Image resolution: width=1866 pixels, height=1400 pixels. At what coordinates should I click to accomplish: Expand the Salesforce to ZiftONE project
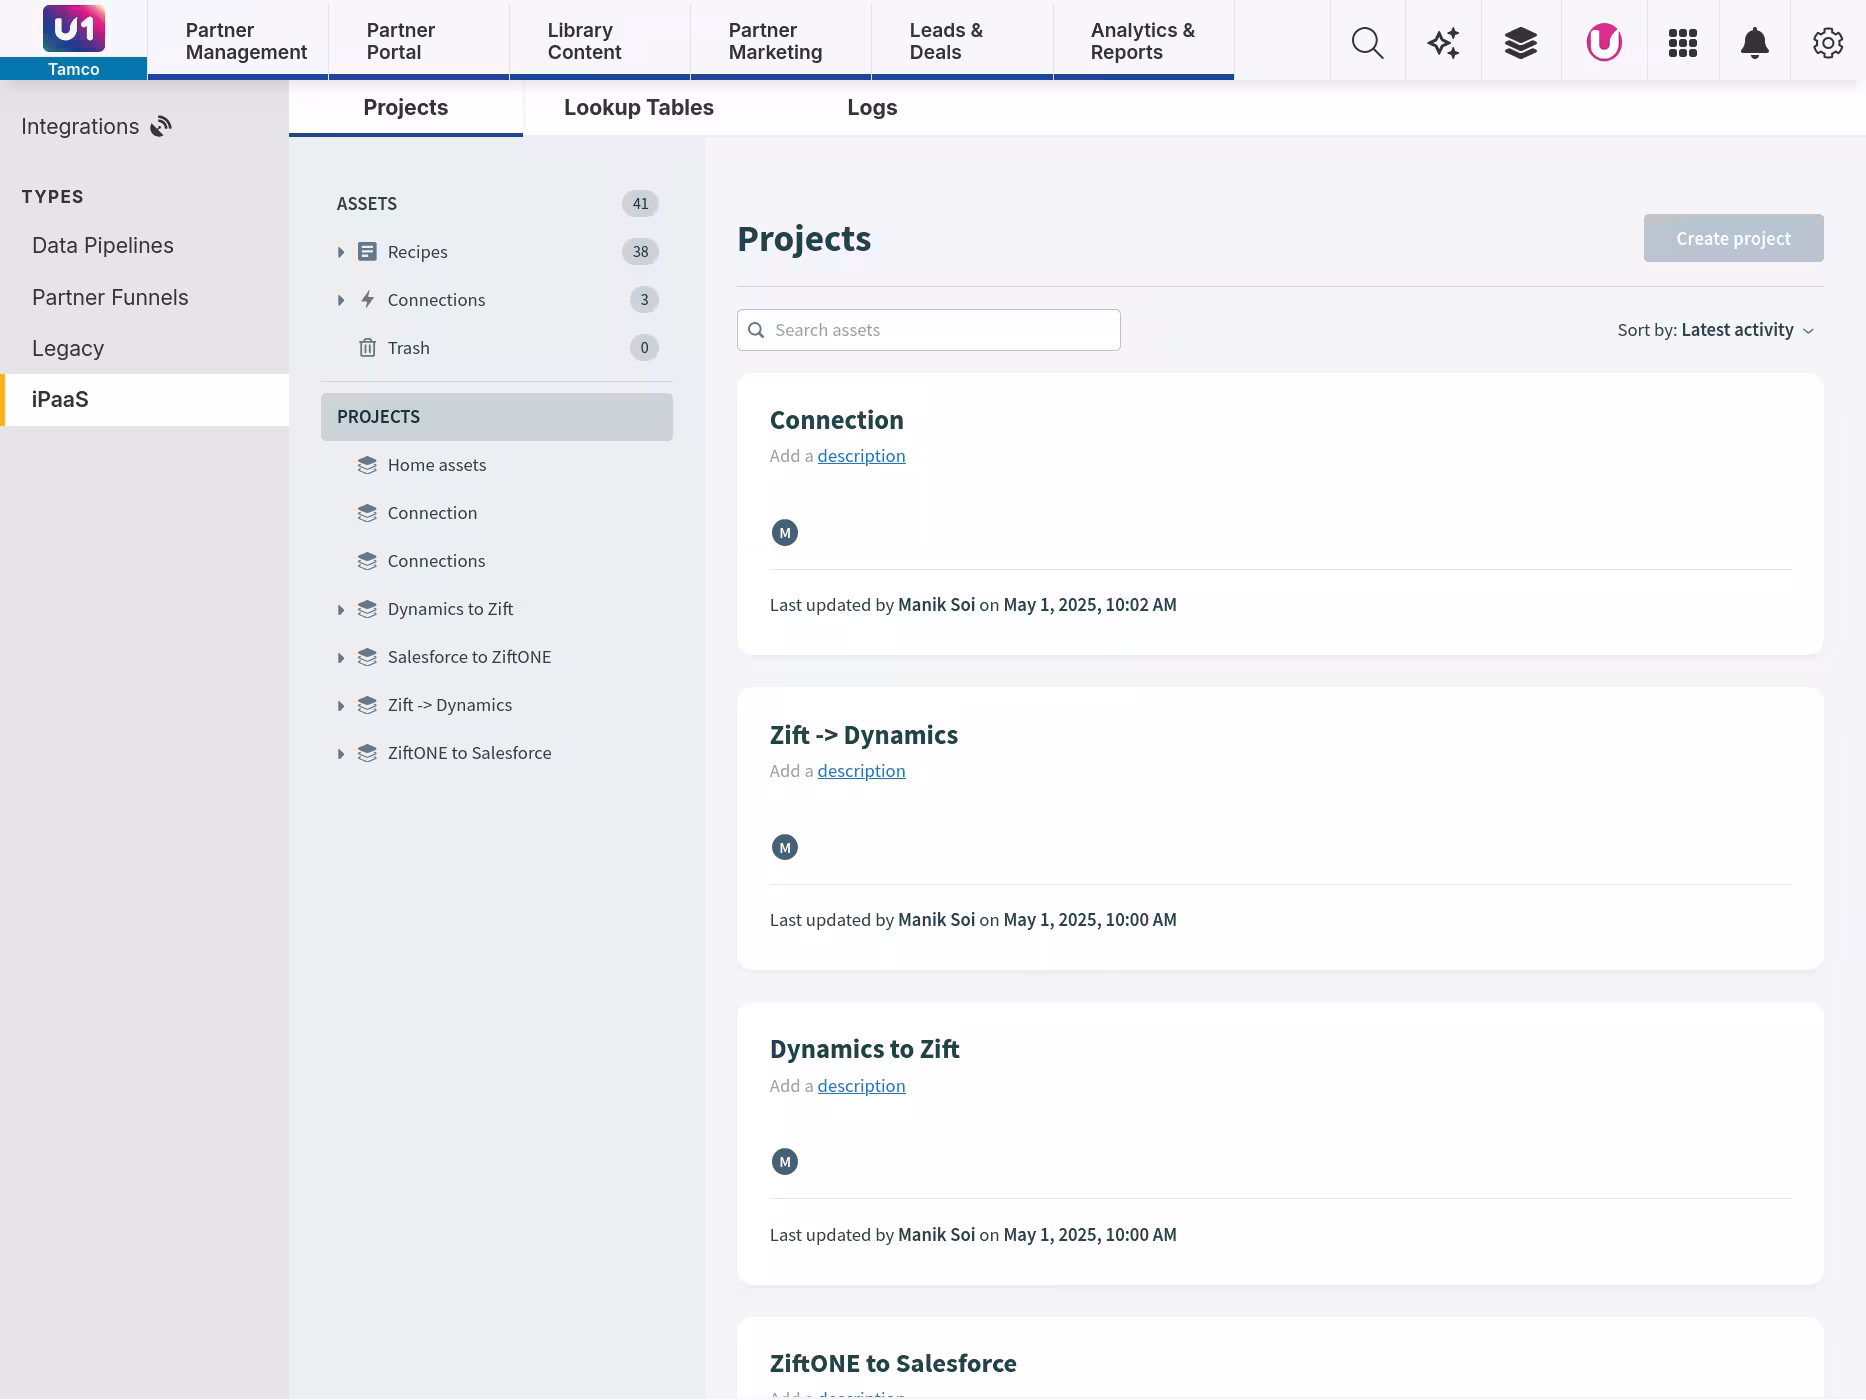[341, 658]
